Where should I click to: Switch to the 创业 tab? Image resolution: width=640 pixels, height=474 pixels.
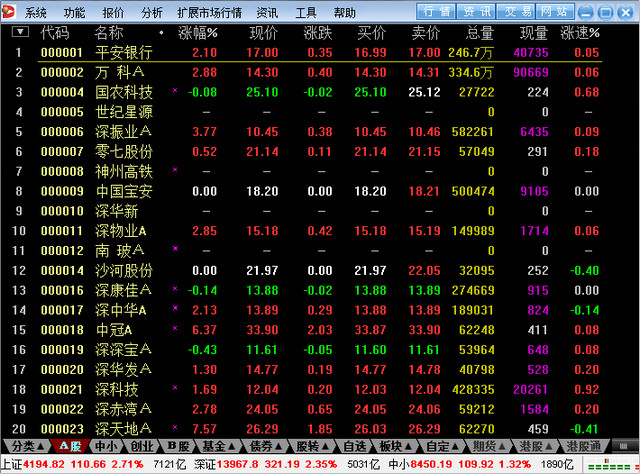pyautogui.click(x=141, y=446)
